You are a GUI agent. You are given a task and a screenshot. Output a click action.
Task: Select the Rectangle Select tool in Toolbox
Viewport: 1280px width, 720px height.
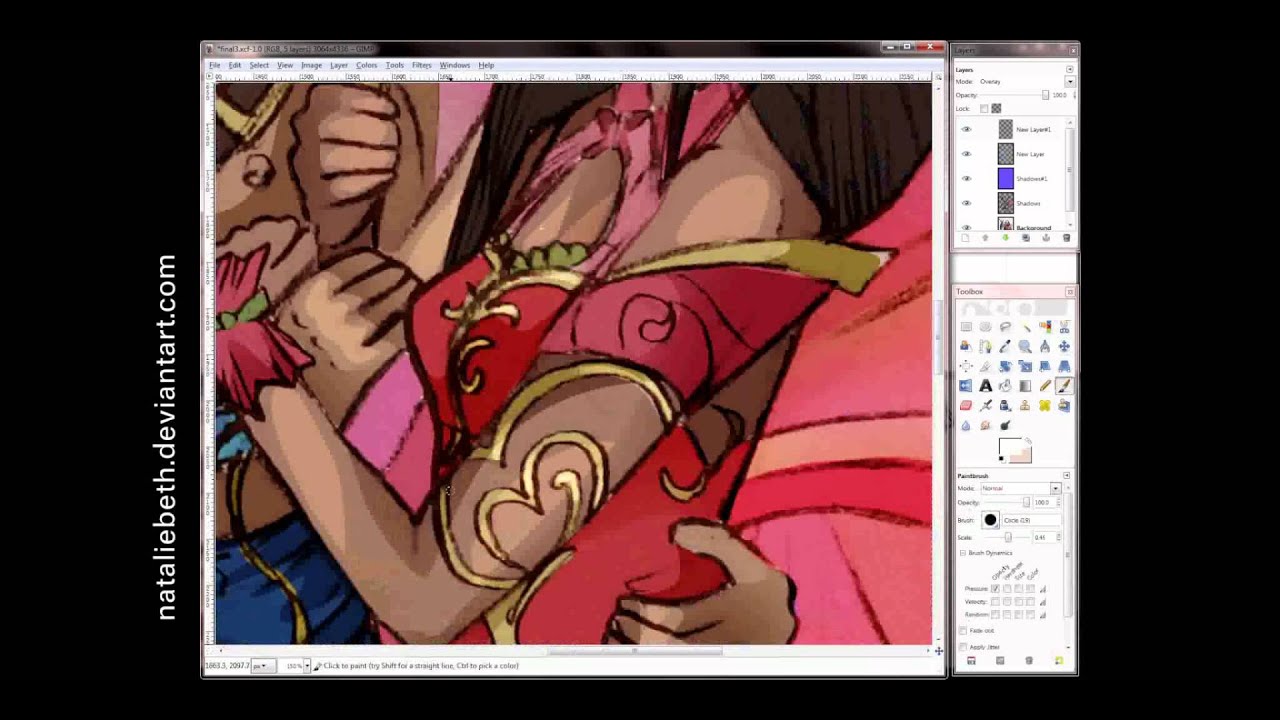pyautogui.click(x=966, y=327)
